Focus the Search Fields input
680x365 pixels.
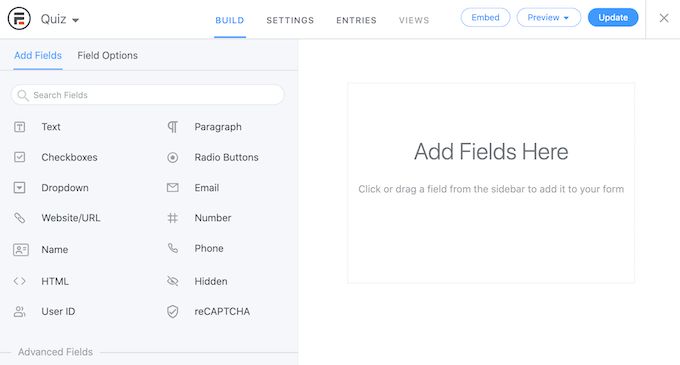click(x=147, y=95)
